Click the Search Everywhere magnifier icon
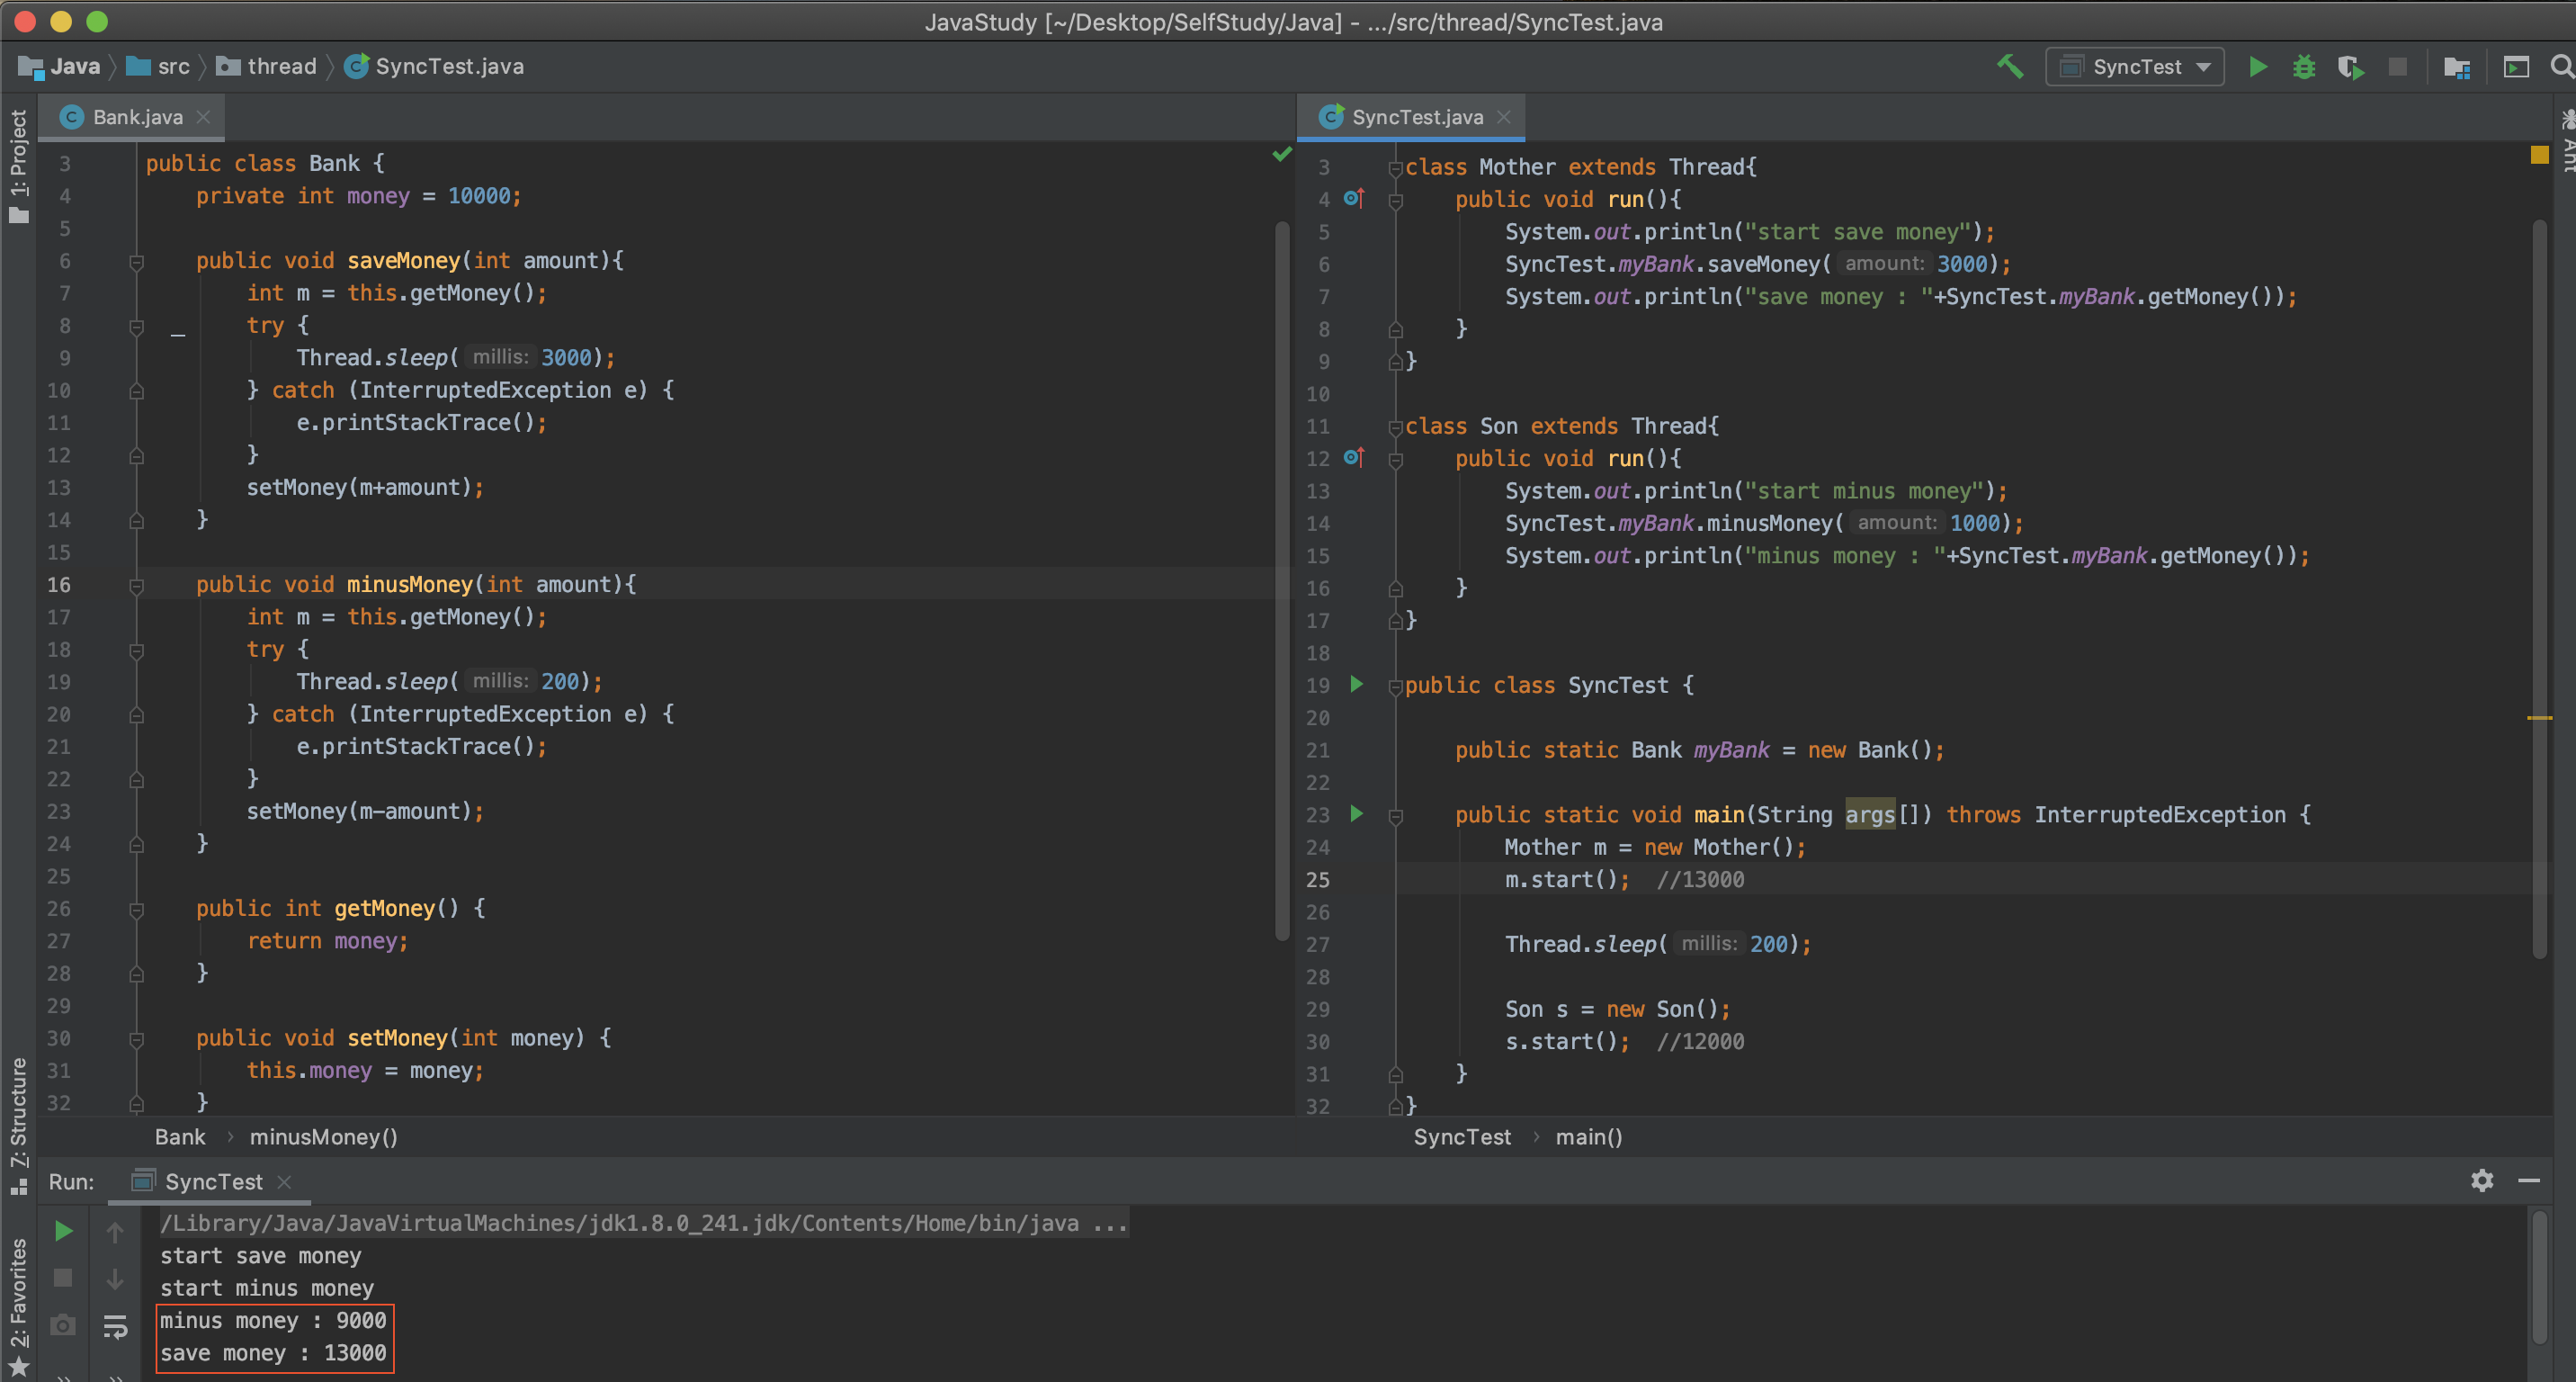The height and width of the screenshot is (1382, 2576). click(2561, 66)
